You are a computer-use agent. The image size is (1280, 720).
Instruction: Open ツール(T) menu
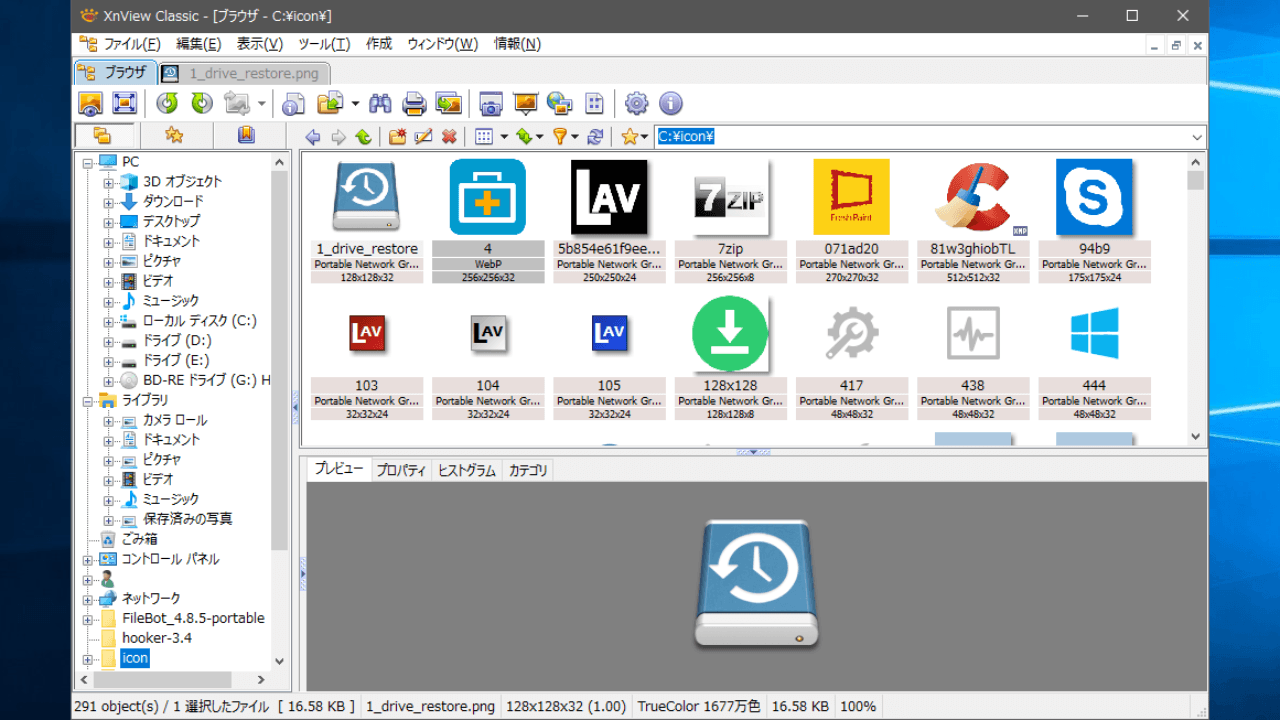tap(324, 44)
